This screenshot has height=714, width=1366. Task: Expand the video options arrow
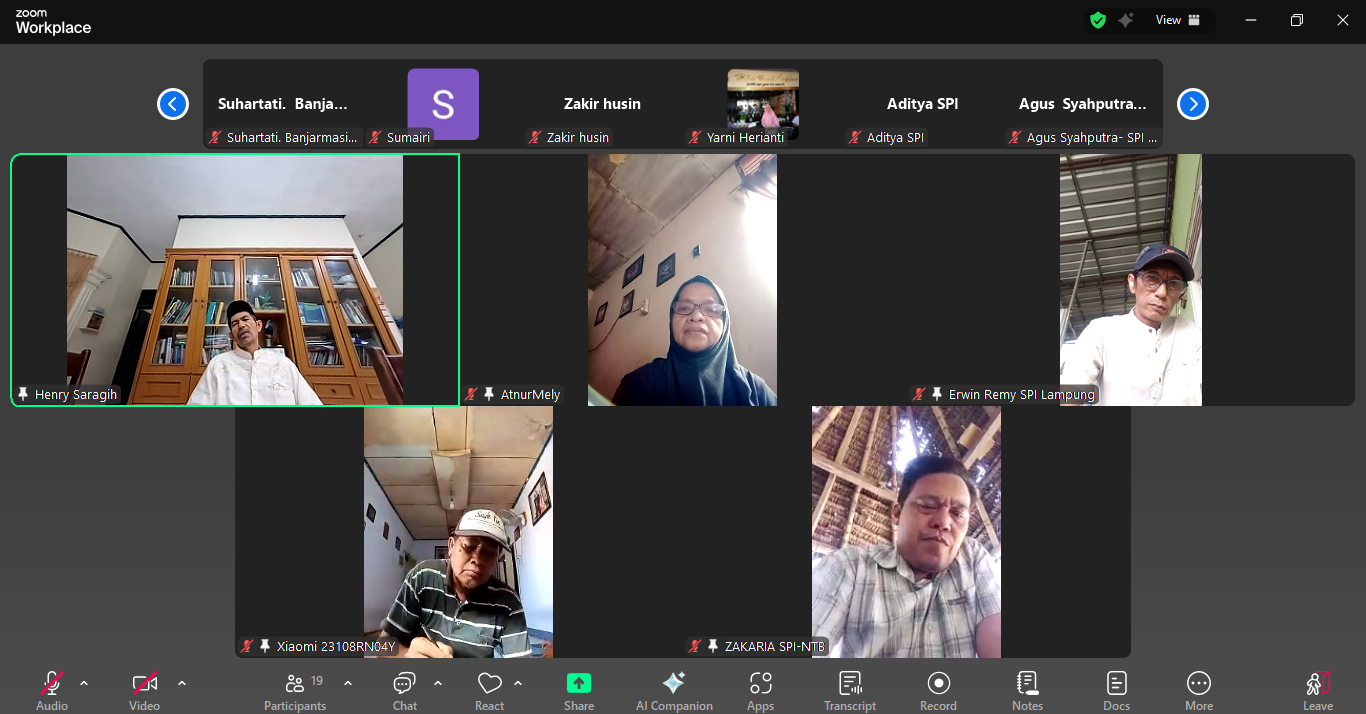coord(181,683)
